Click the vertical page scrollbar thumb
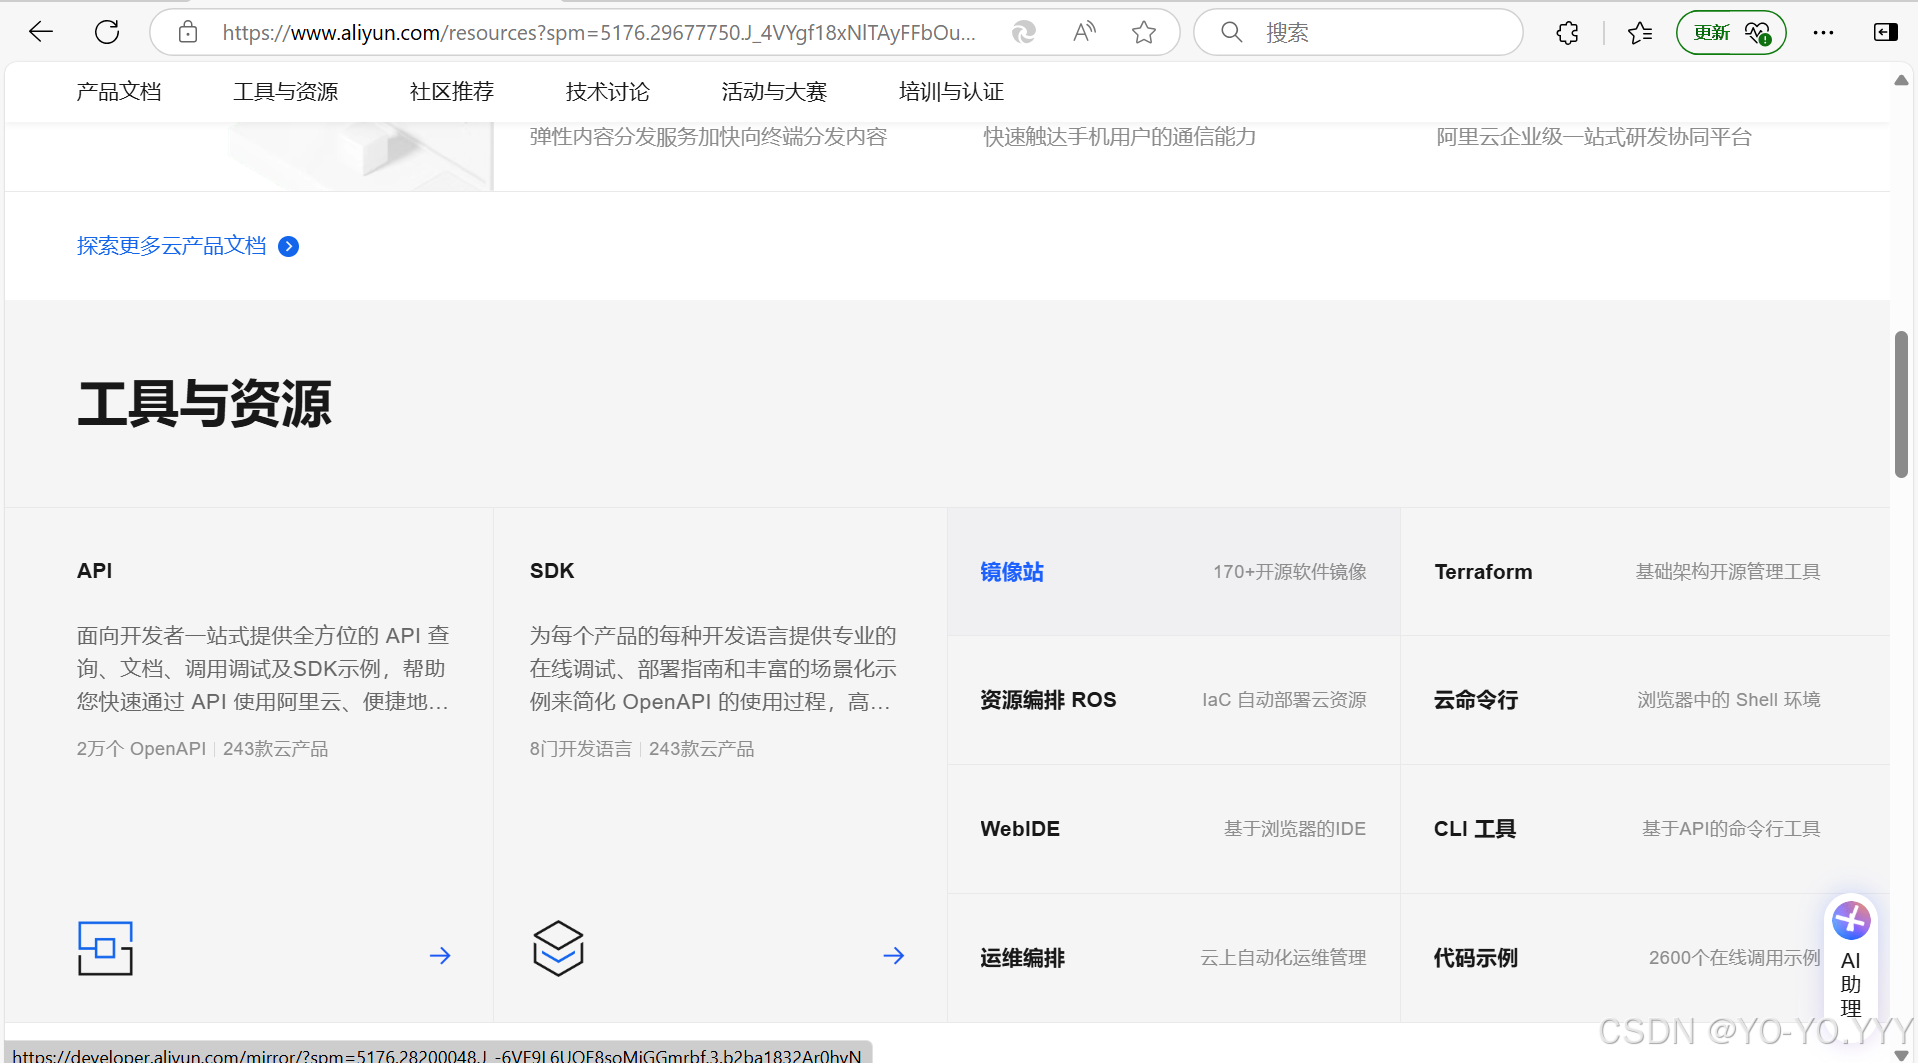This screenshot has width=1918, height=1063. [x=1901, y=405]
